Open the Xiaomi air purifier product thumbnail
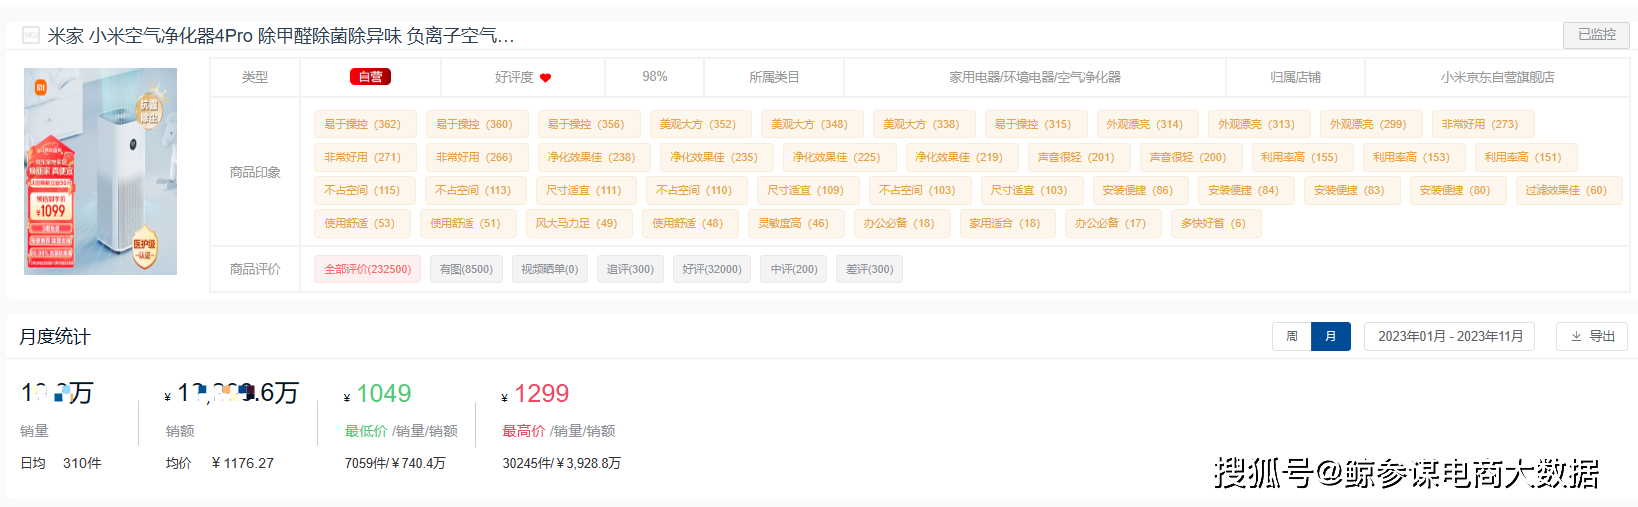Screen dimensions: 1638x507 (x=100, y=171)
